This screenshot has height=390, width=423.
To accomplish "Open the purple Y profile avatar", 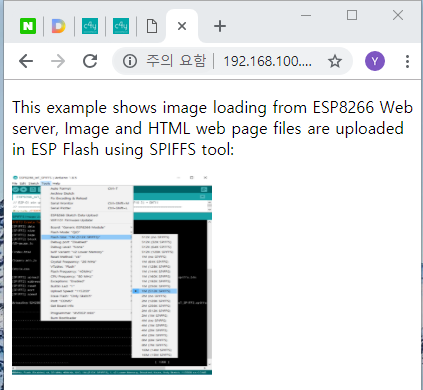I will click(375, 61).
